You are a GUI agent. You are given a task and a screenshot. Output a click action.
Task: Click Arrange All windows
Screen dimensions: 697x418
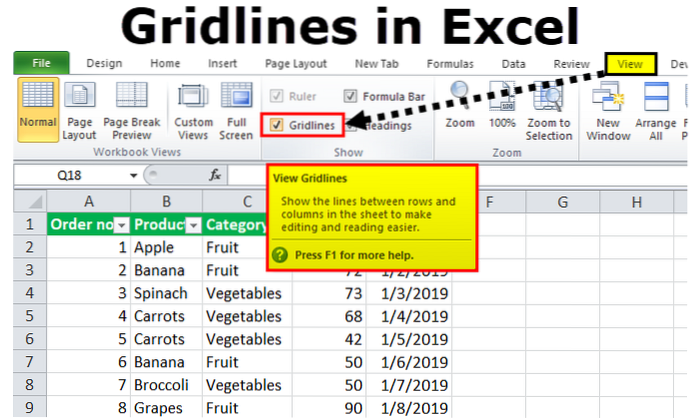coord(656,110)
